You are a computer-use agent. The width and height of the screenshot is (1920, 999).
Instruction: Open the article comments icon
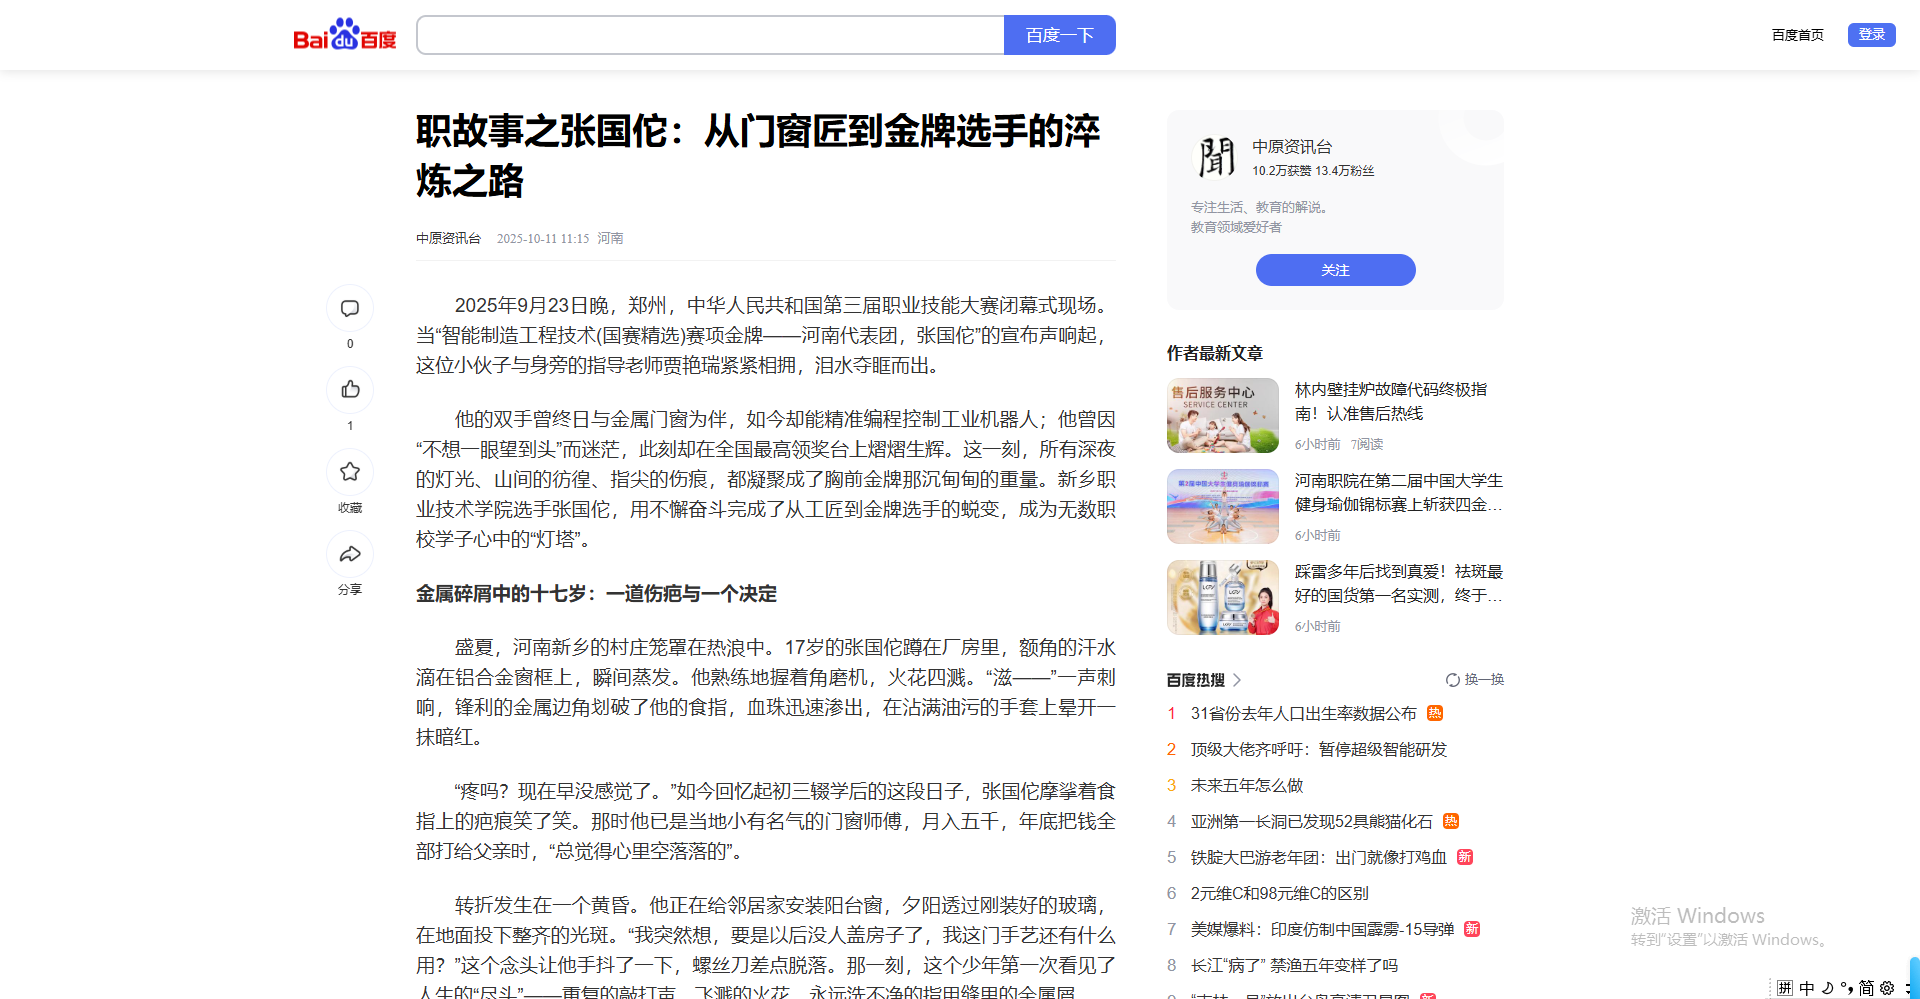click(350, 308)
